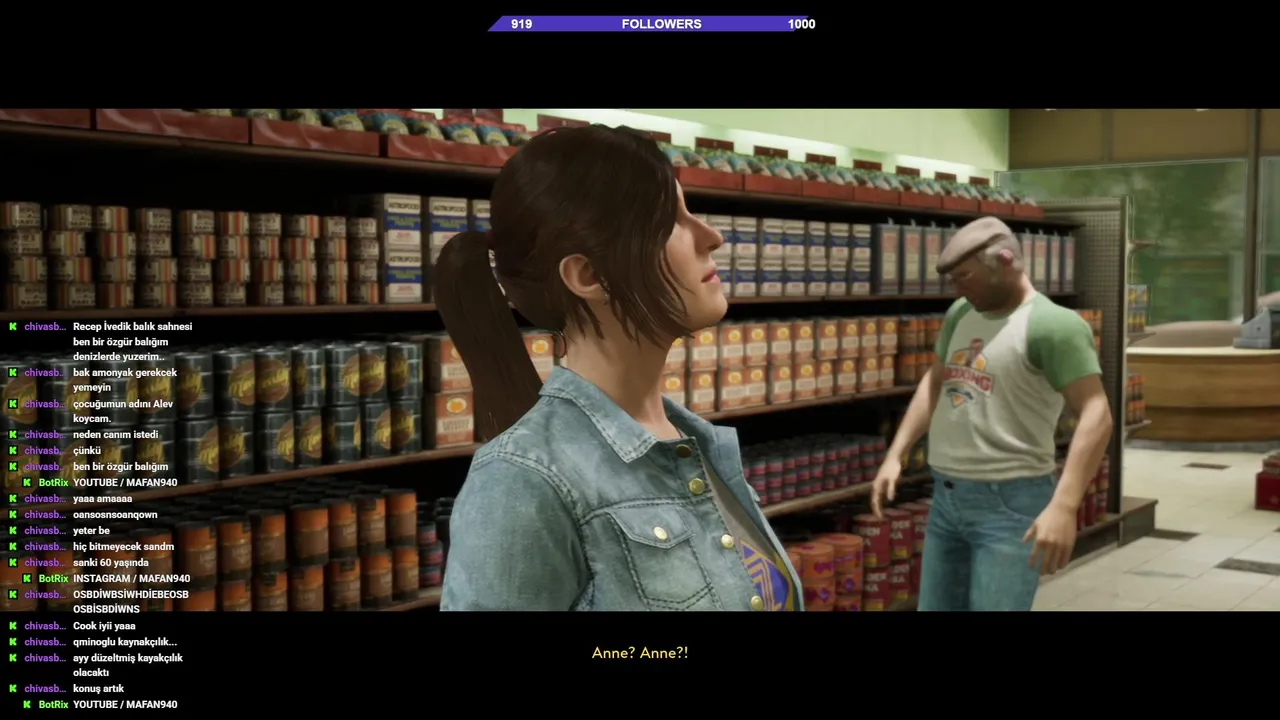Click chat message "oansosnsoanqown"
The width and height of the screenshot is (1280, 720).
(115, 515)
